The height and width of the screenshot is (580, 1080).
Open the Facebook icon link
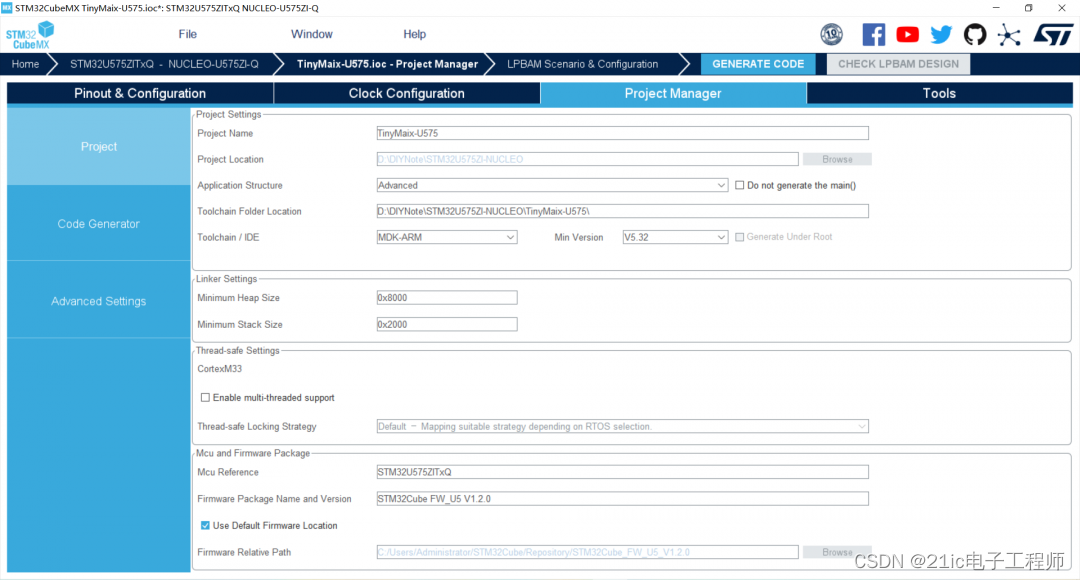point(873,34)
